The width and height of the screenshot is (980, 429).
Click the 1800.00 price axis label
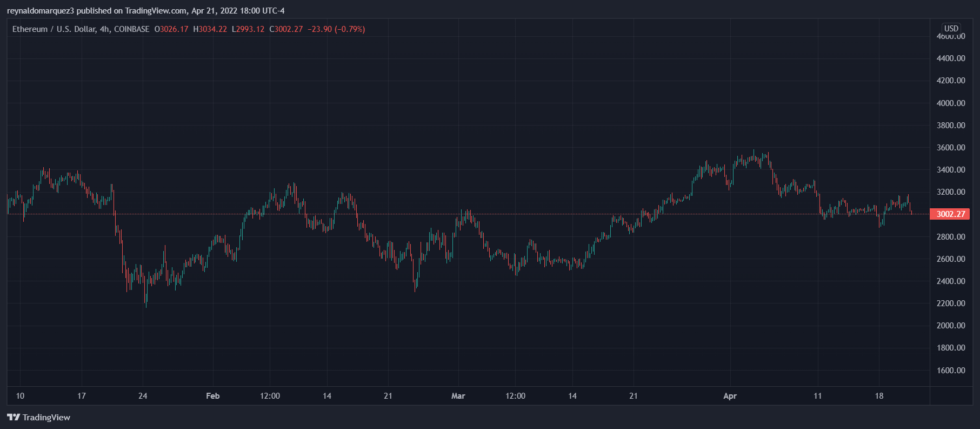[x=951, y=348]
